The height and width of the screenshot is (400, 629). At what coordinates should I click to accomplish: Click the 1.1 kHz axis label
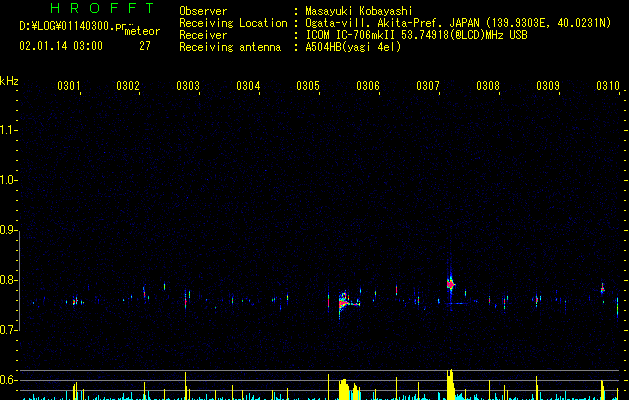tap(7, 130)
